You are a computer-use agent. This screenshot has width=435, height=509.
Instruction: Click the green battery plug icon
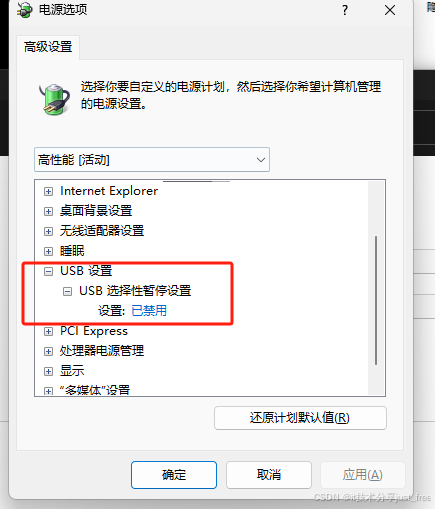coord(55,99)
